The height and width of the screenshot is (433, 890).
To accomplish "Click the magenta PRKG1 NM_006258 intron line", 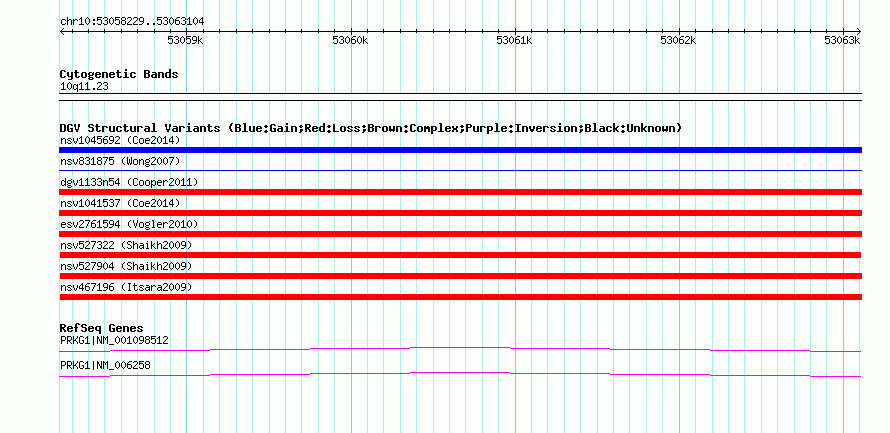I will click(460, 373).
